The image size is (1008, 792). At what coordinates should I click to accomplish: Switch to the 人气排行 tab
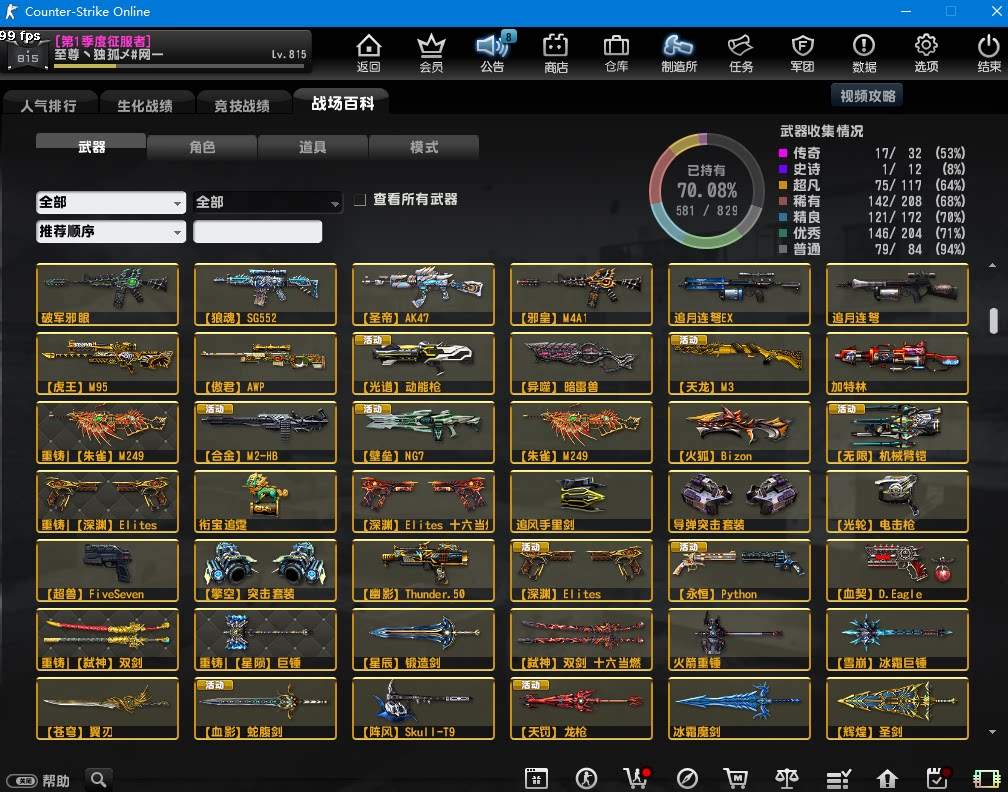pyautogui.click(x=49, y=105)
